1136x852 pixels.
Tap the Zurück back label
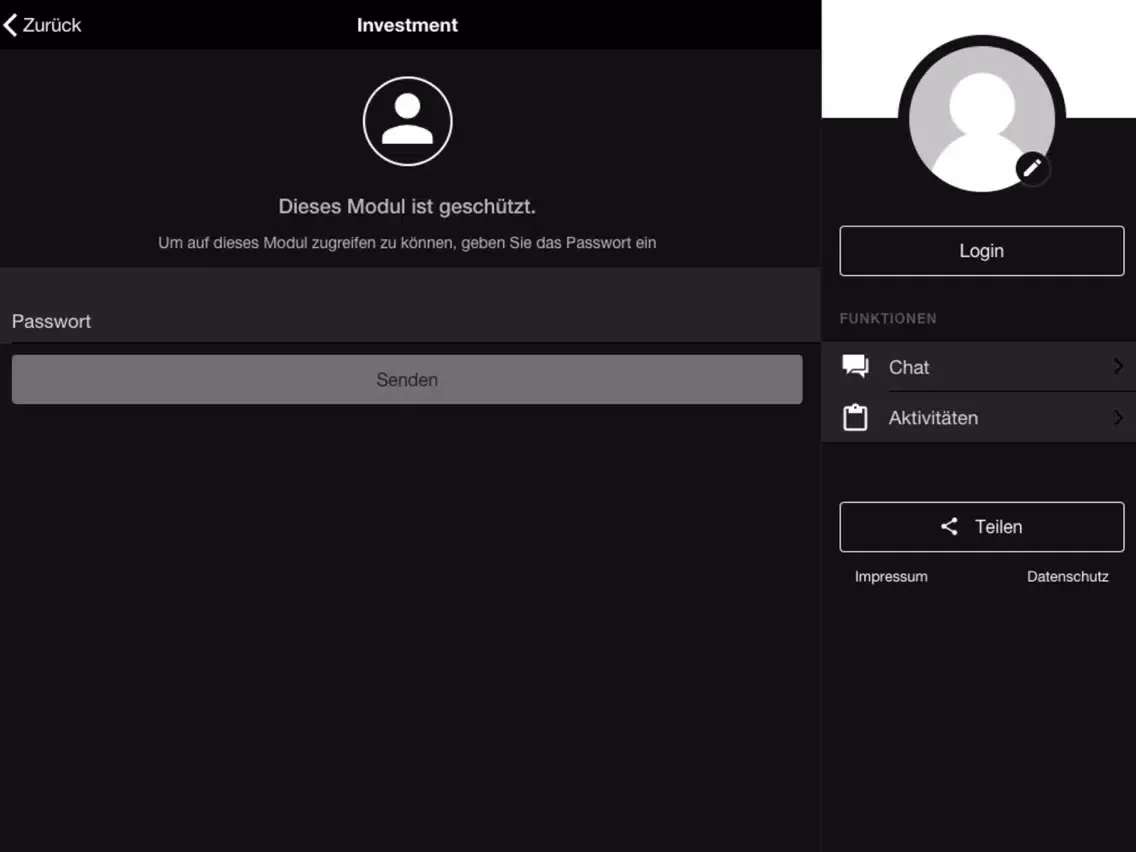pos(51,25)
